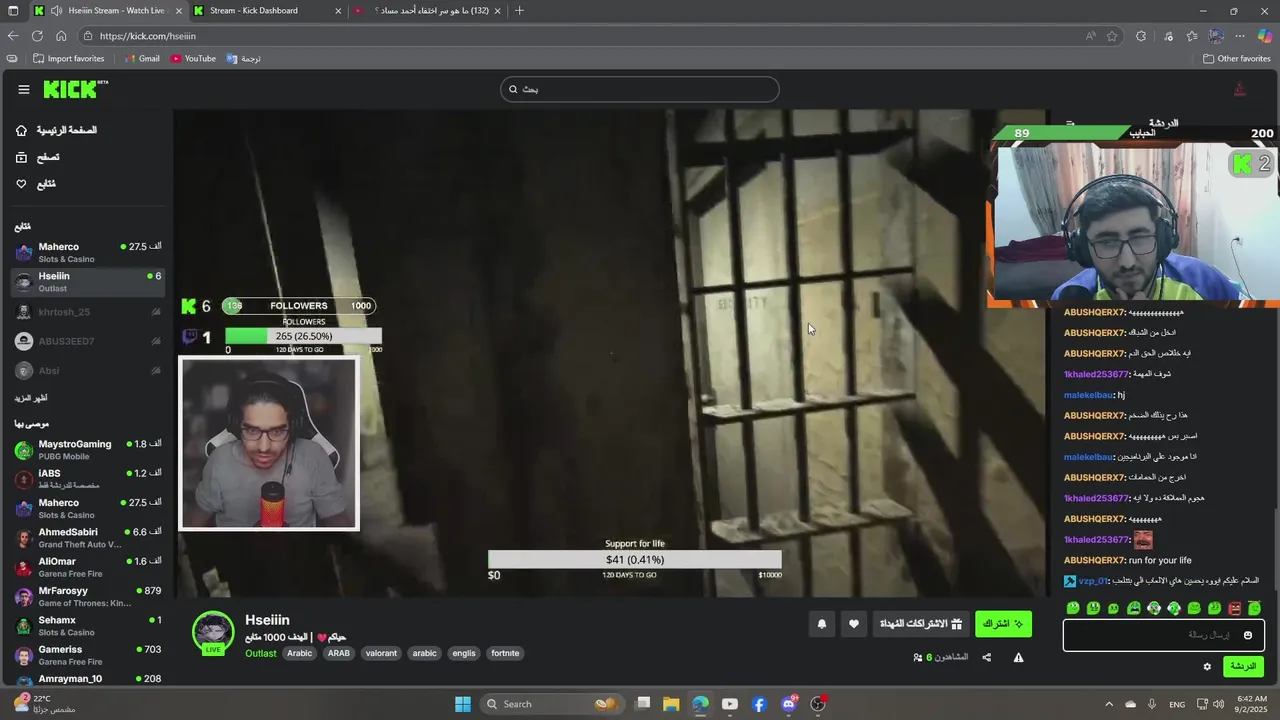Open Facebook from taskbar
Screen dimensions: 1280x720
(759, 704)
